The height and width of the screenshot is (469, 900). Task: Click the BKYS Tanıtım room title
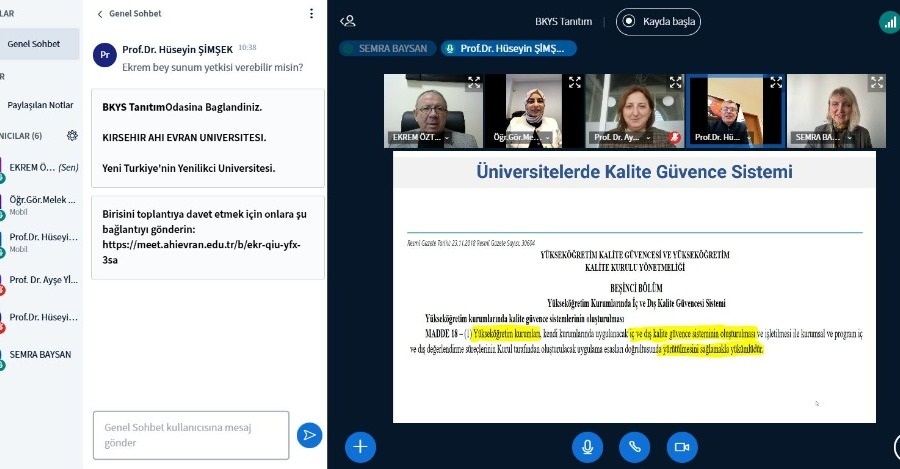[x=563, y=22]
